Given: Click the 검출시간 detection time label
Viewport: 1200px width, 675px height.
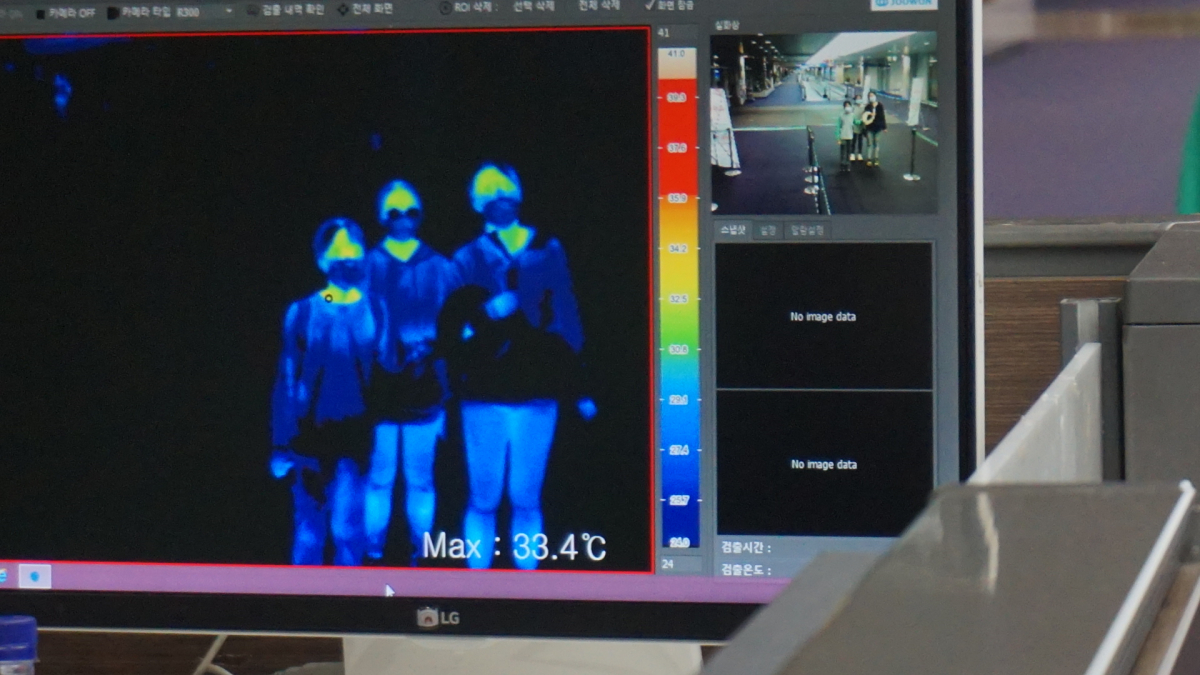Looking at the screenshot, I should click(x=746, y=547).
